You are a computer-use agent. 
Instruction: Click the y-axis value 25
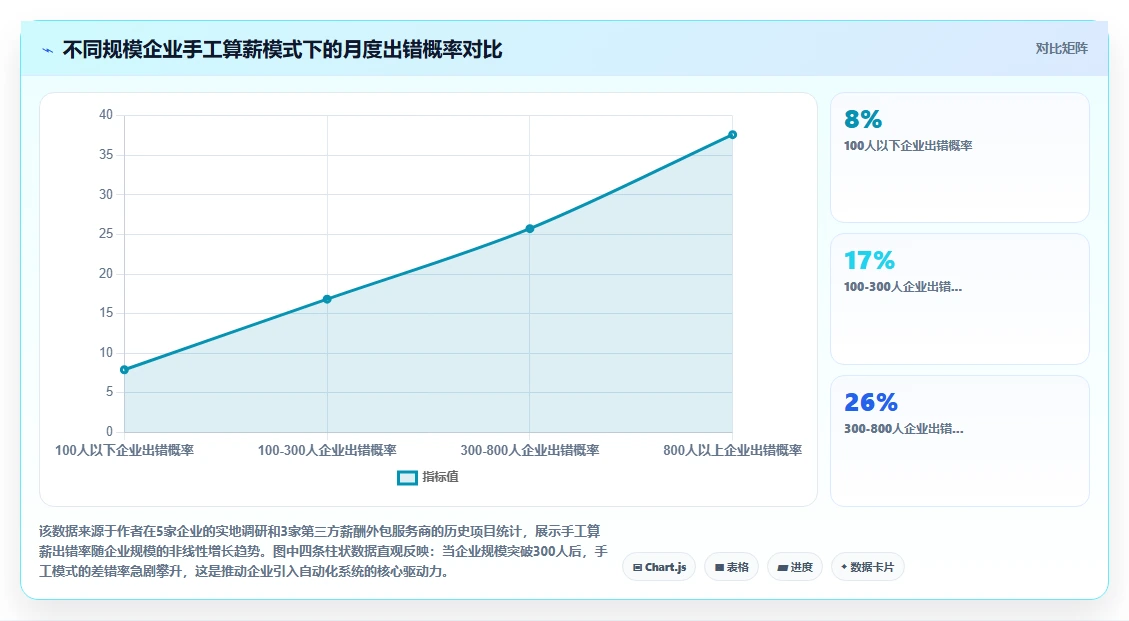tap(106, 233)
